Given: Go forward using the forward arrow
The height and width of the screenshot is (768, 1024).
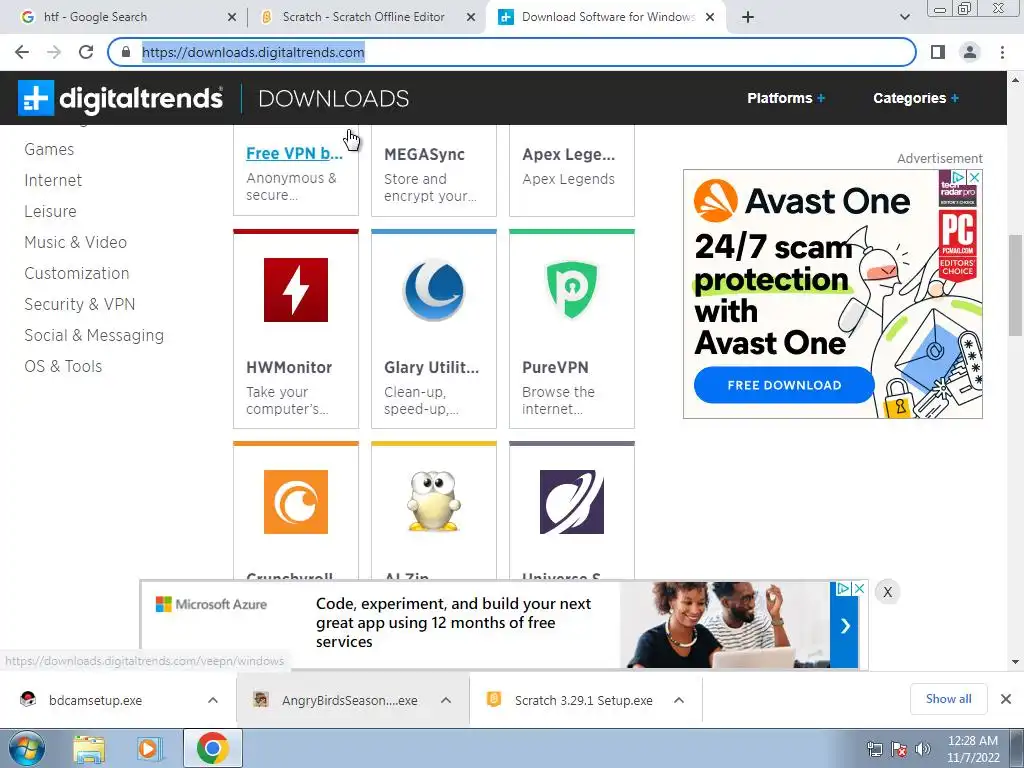Looking at the screenshot, I should coord(54,52).
